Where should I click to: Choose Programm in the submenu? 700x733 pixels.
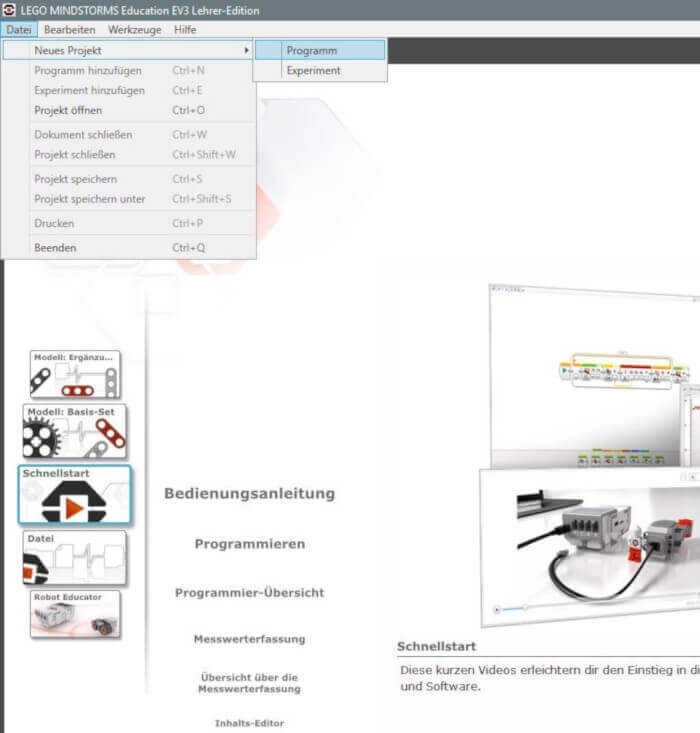[320, 50]
